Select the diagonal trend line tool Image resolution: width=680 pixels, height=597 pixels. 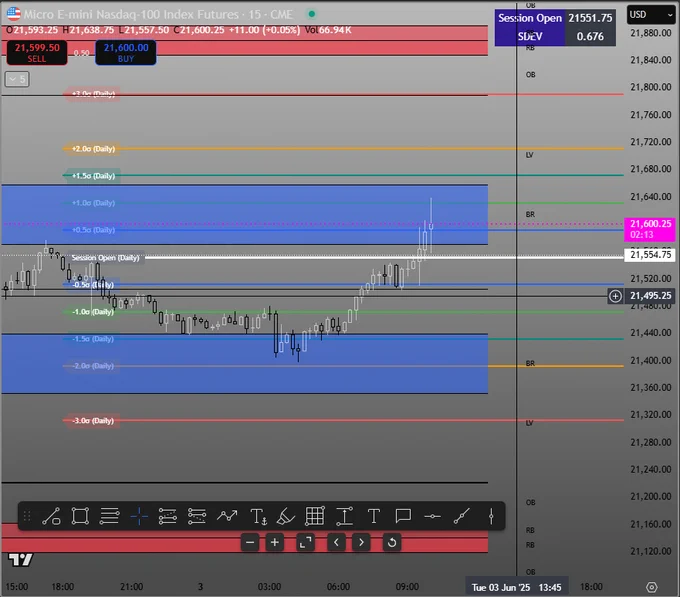(x=461, y=516)
